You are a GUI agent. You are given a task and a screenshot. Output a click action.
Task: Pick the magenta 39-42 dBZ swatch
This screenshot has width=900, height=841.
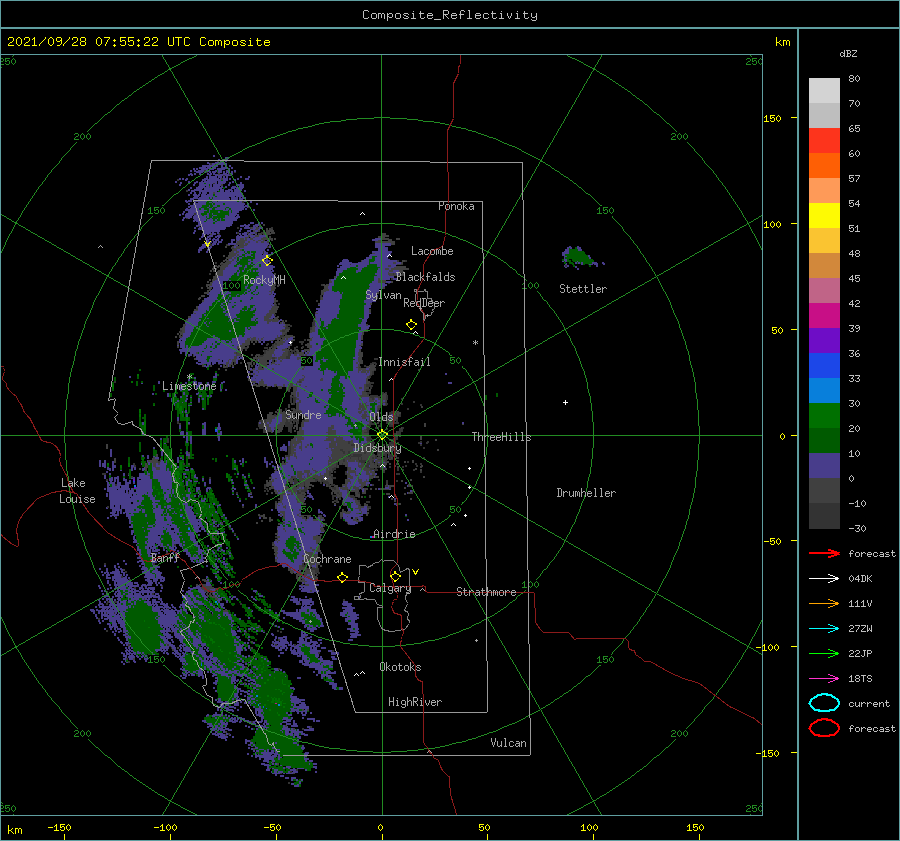coord(824,315)
